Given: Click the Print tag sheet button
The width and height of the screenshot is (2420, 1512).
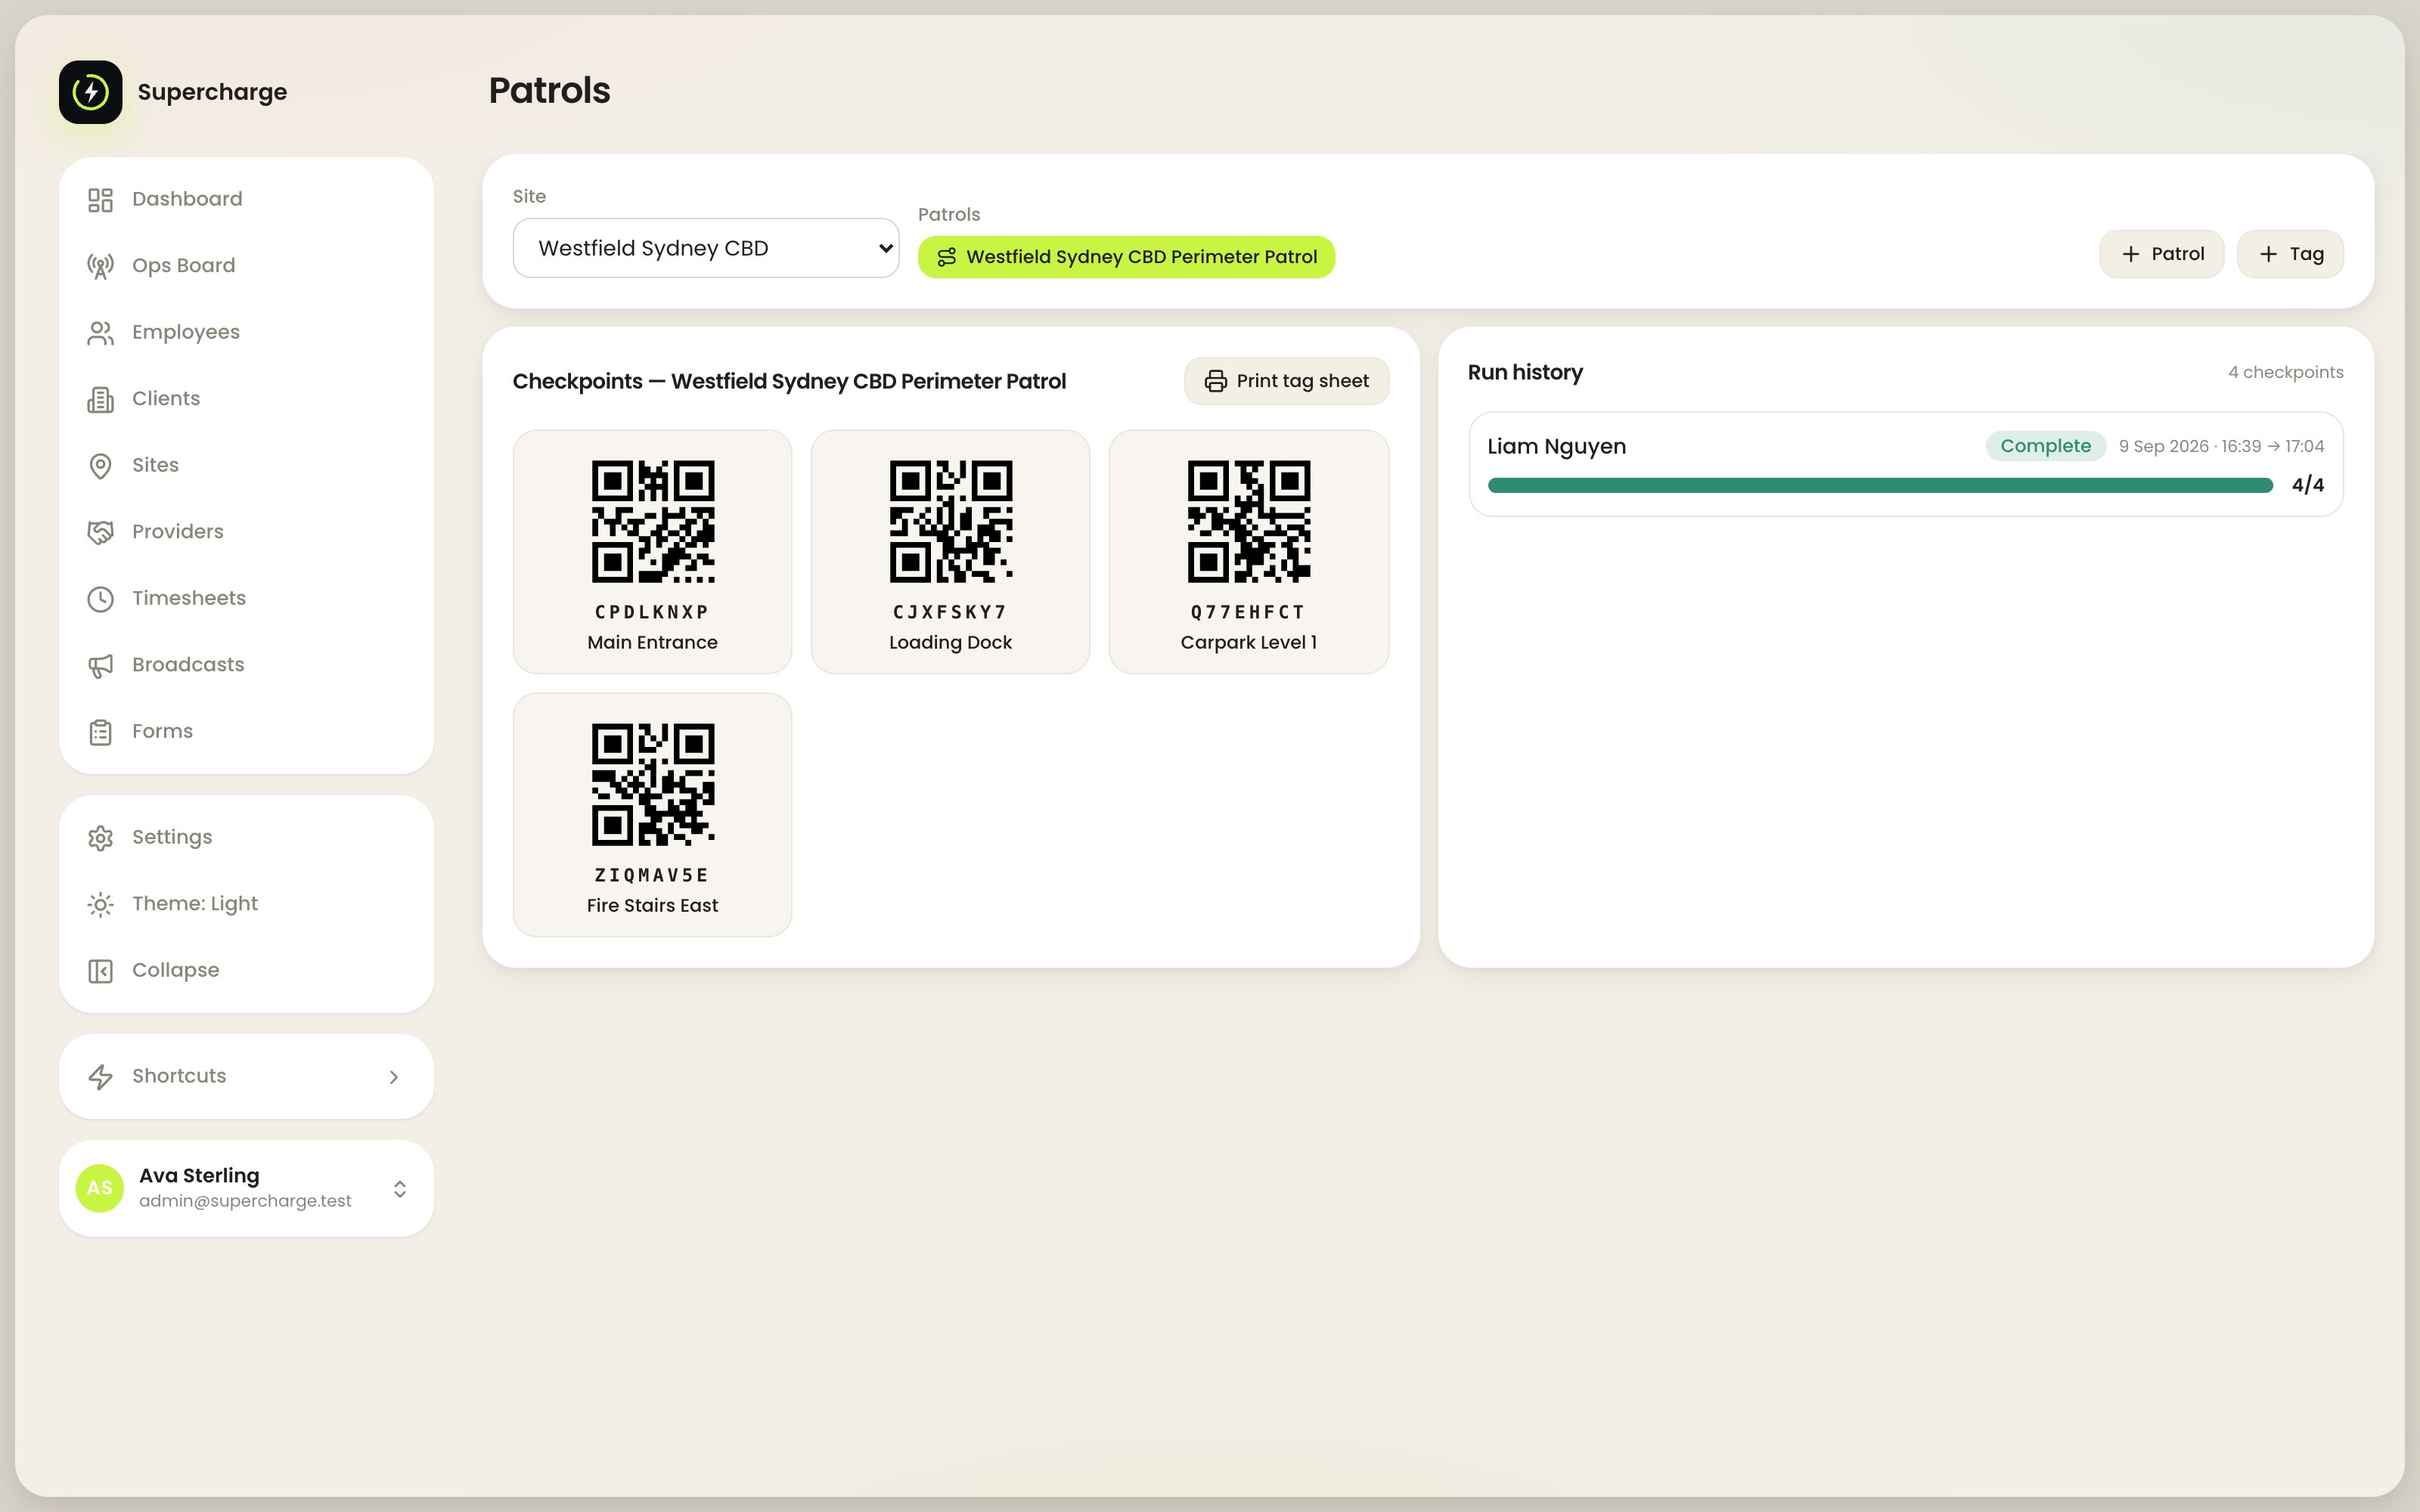Looking at the screenshot, I should [1286, 381].
